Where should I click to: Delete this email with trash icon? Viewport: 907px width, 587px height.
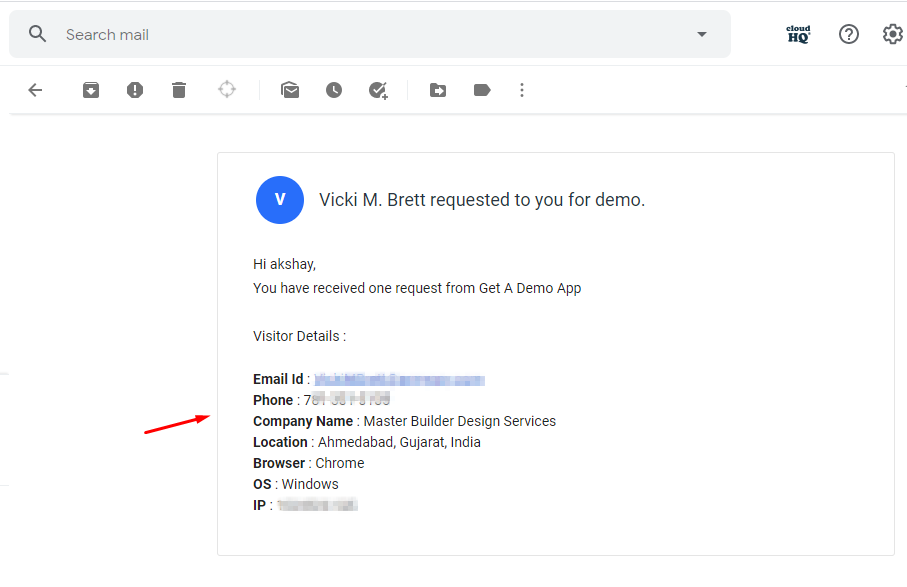point(179,90)
